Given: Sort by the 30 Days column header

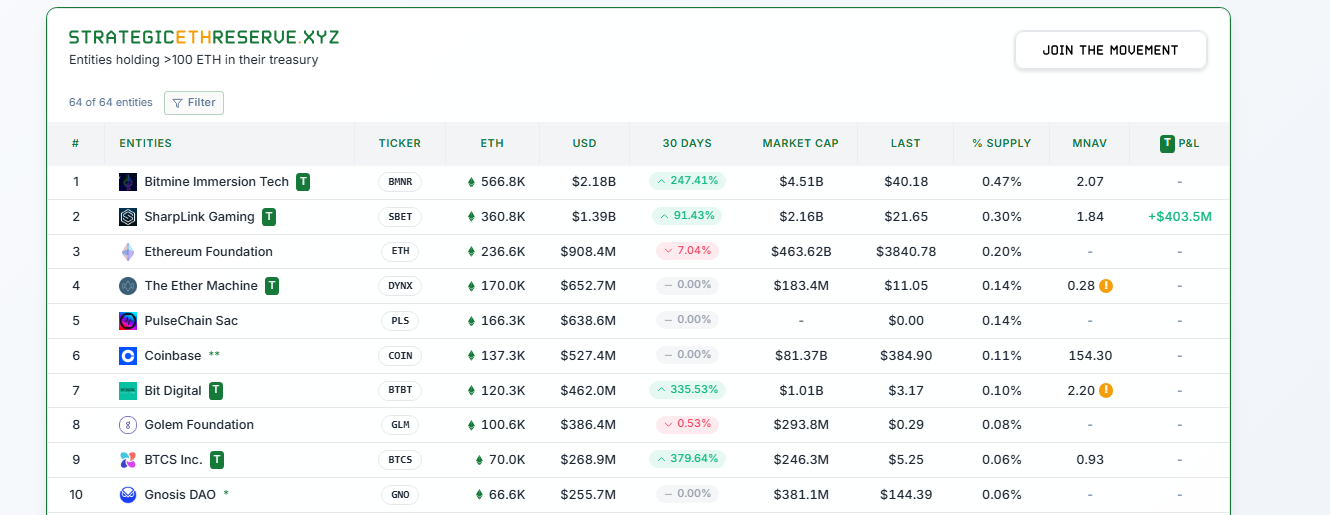Looking at the screenshot, I should pos(687,144).
